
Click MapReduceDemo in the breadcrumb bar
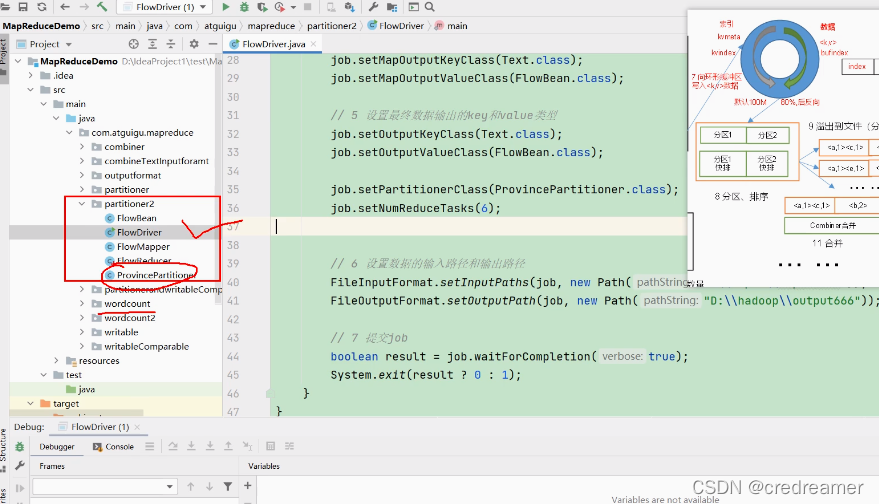tap(41, 26)
